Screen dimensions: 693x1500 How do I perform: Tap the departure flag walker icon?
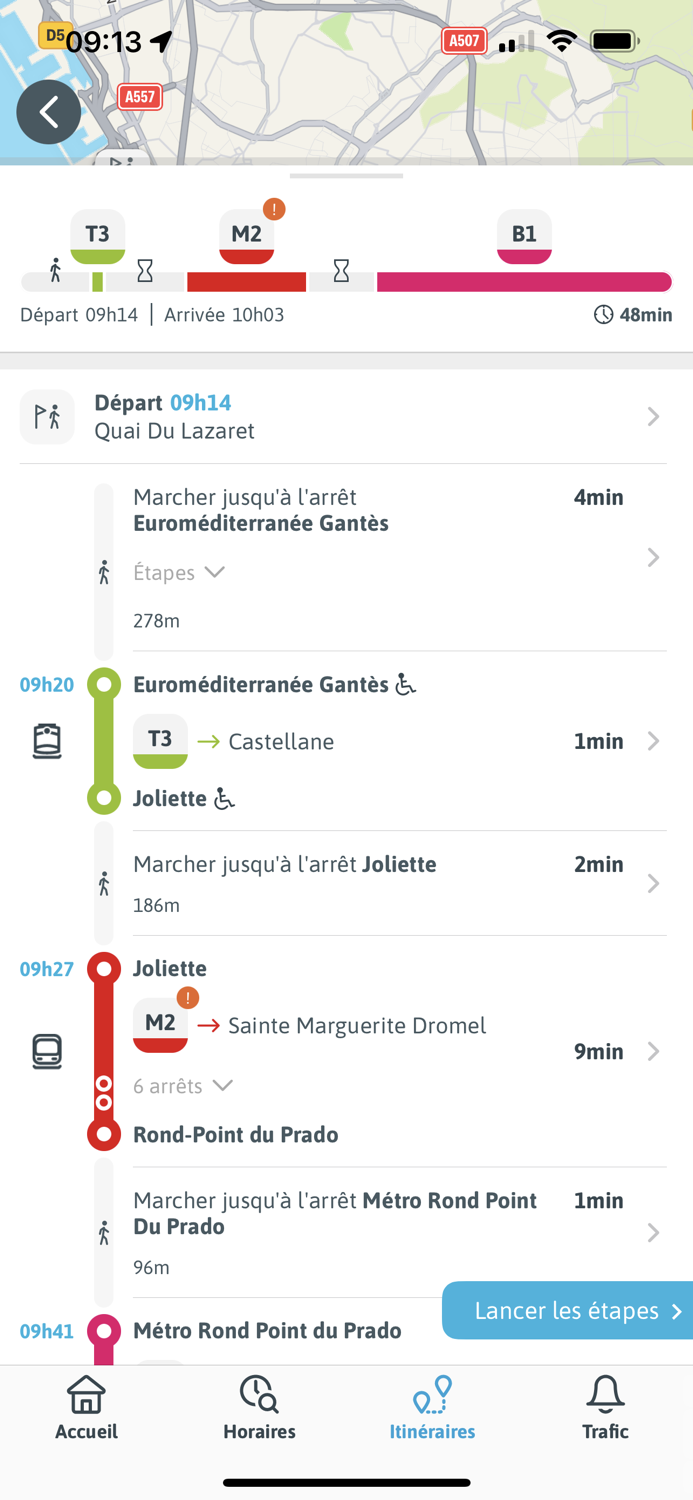pos(47,416)
